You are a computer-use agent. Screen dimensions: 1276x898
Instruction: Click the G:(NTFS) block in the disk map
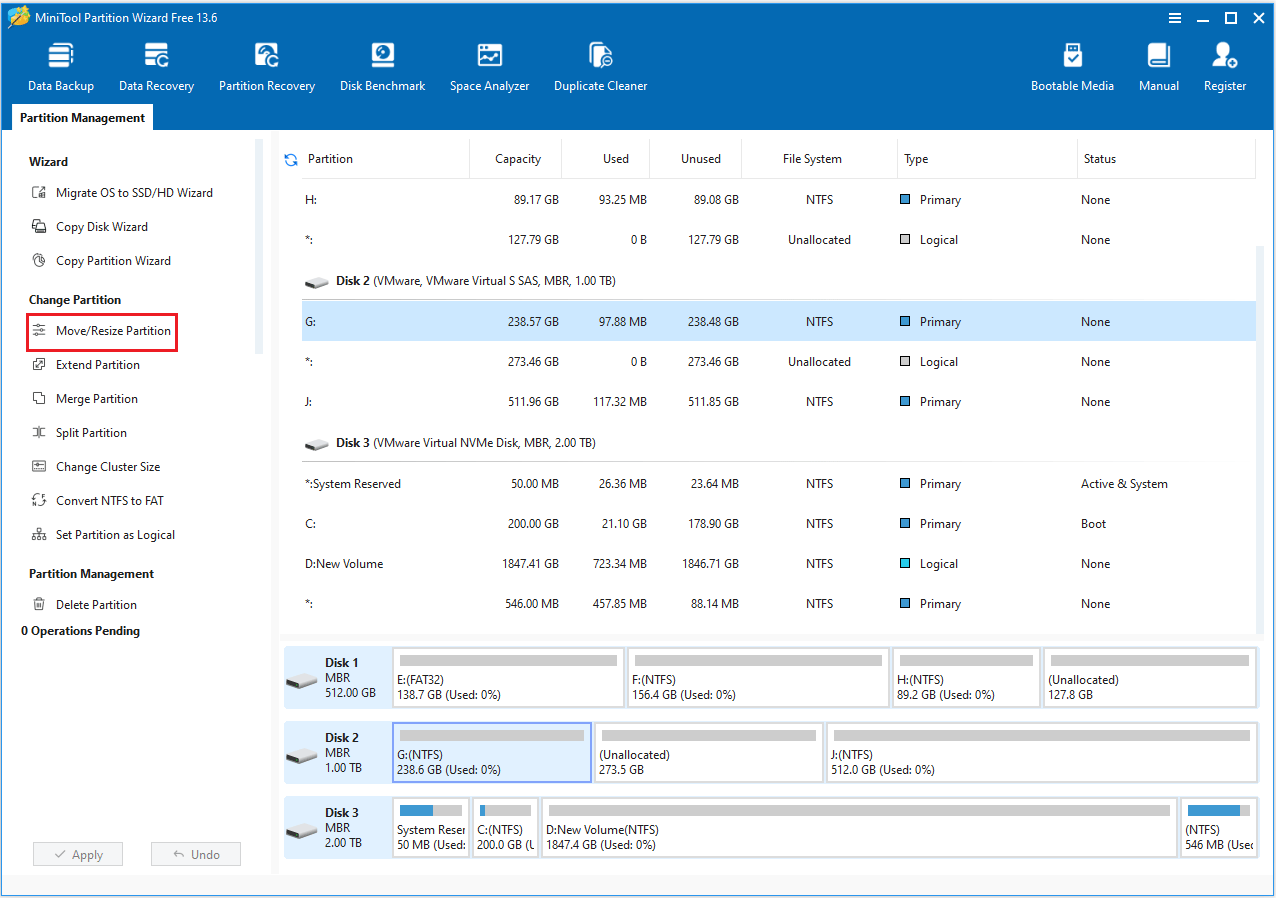[x=492, y=753]
